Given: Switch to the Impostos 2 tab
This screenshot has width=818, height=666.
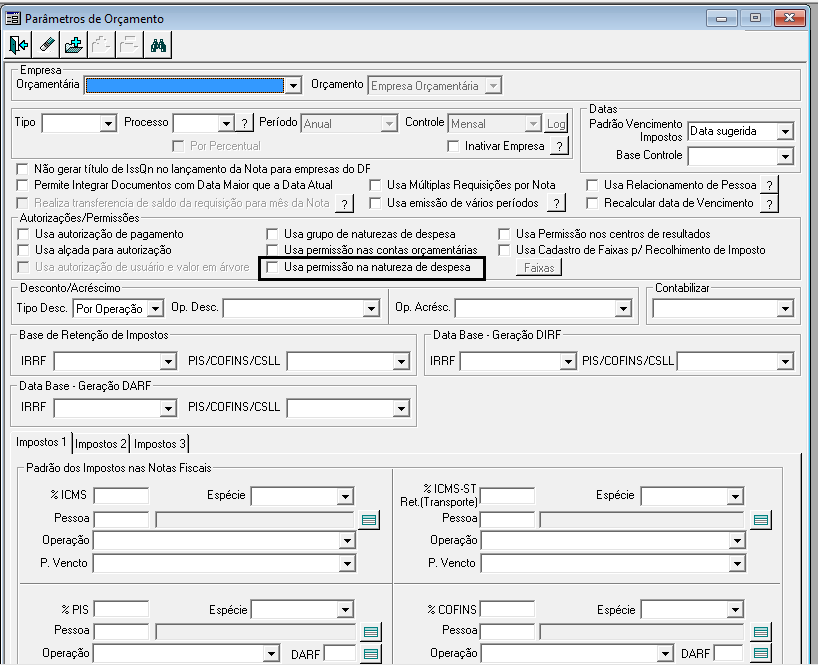Looking at the screenshot, I should coord(101,444).
